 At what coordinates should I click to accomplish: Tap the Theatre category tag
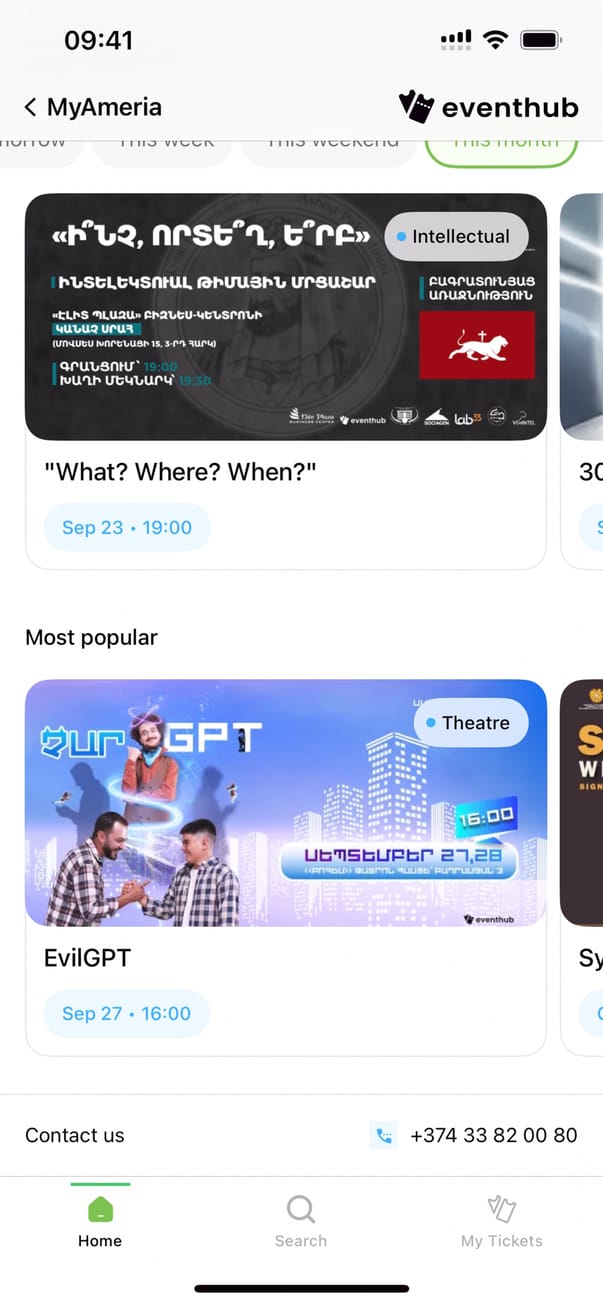click(471, 723)
